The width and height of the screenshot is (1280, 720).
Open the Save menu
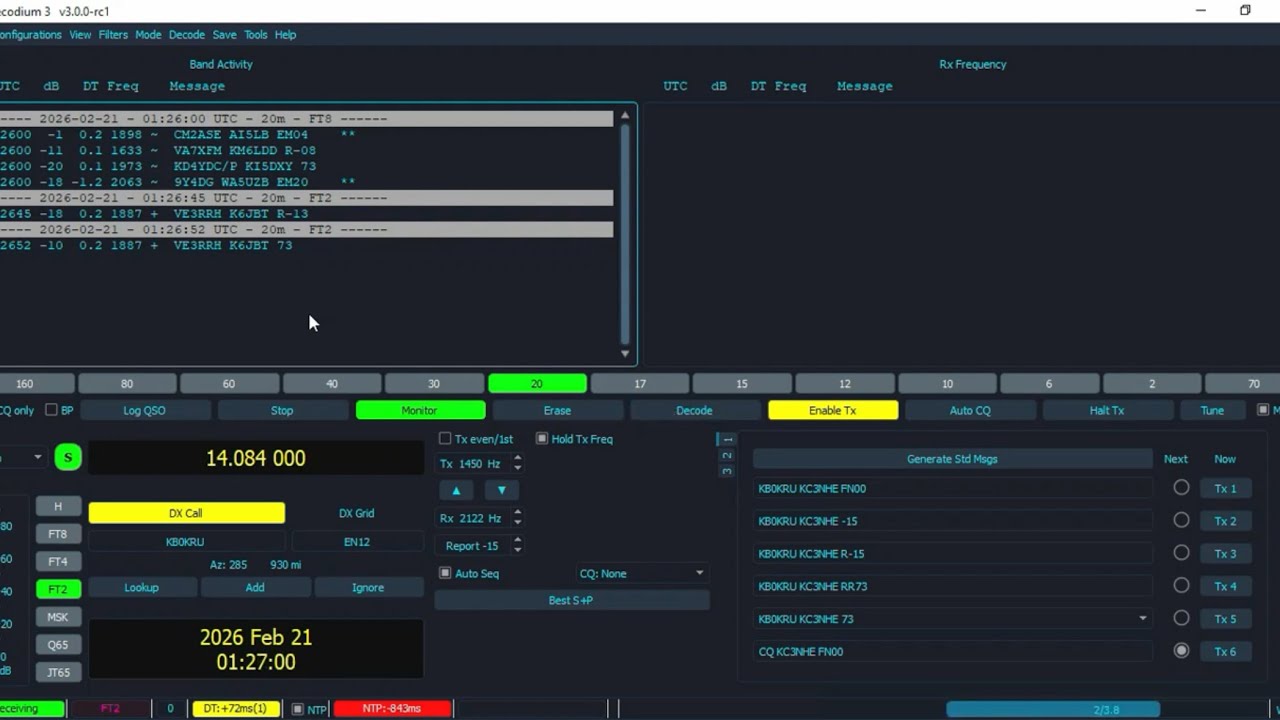click(224, 34)
